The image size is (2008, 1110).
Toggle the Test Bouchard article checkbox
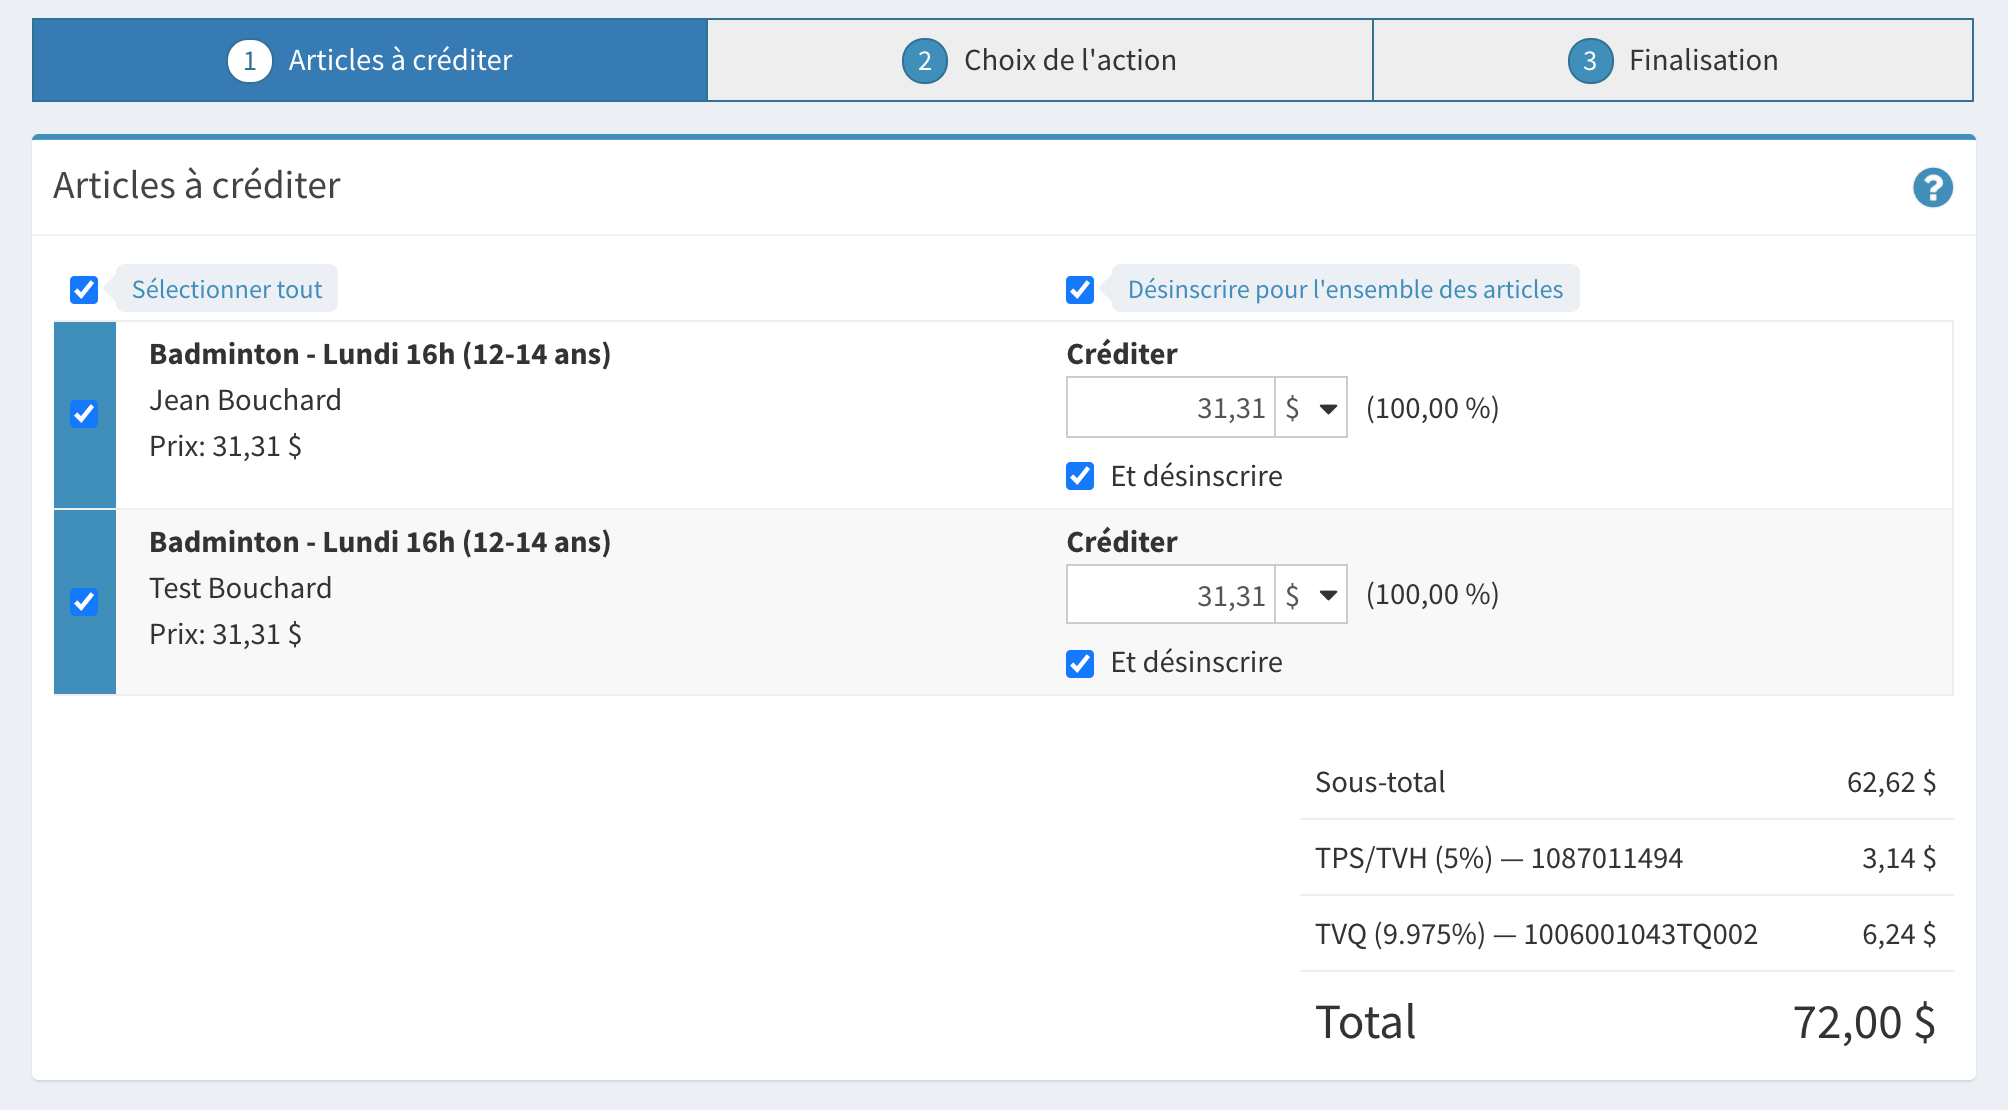84,602
